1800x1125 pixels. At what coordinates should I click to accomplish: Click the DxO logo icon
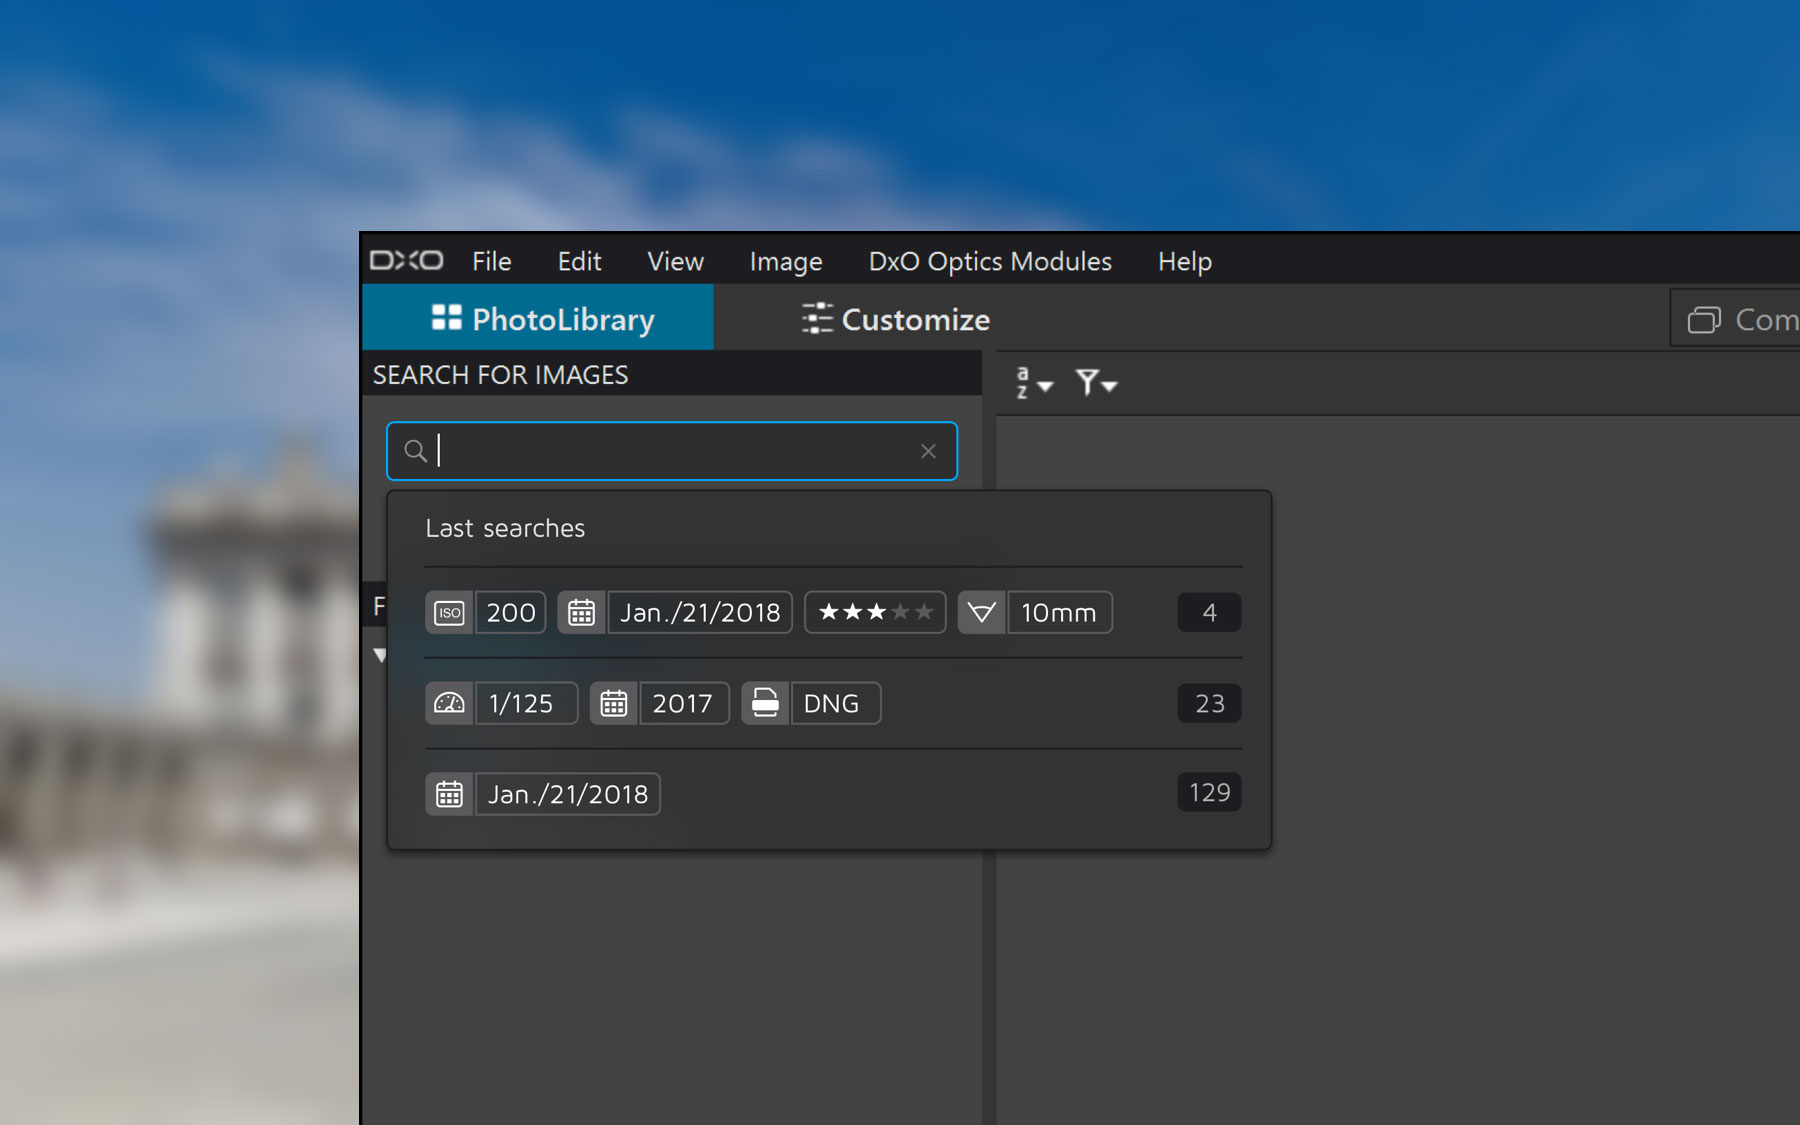406,261
